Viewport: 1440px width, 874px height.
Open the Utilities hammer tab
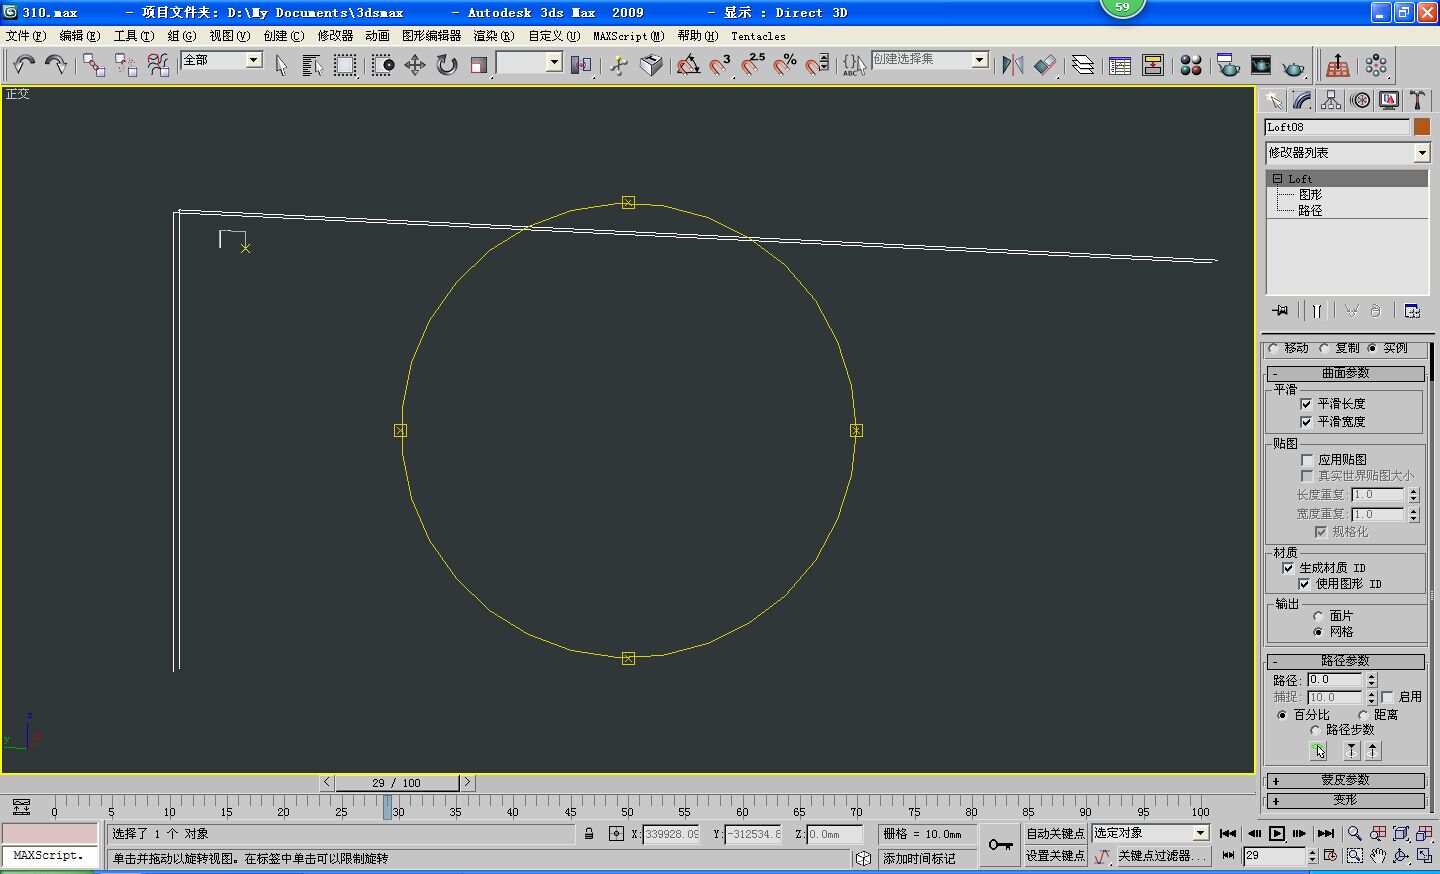point(1417,100)
